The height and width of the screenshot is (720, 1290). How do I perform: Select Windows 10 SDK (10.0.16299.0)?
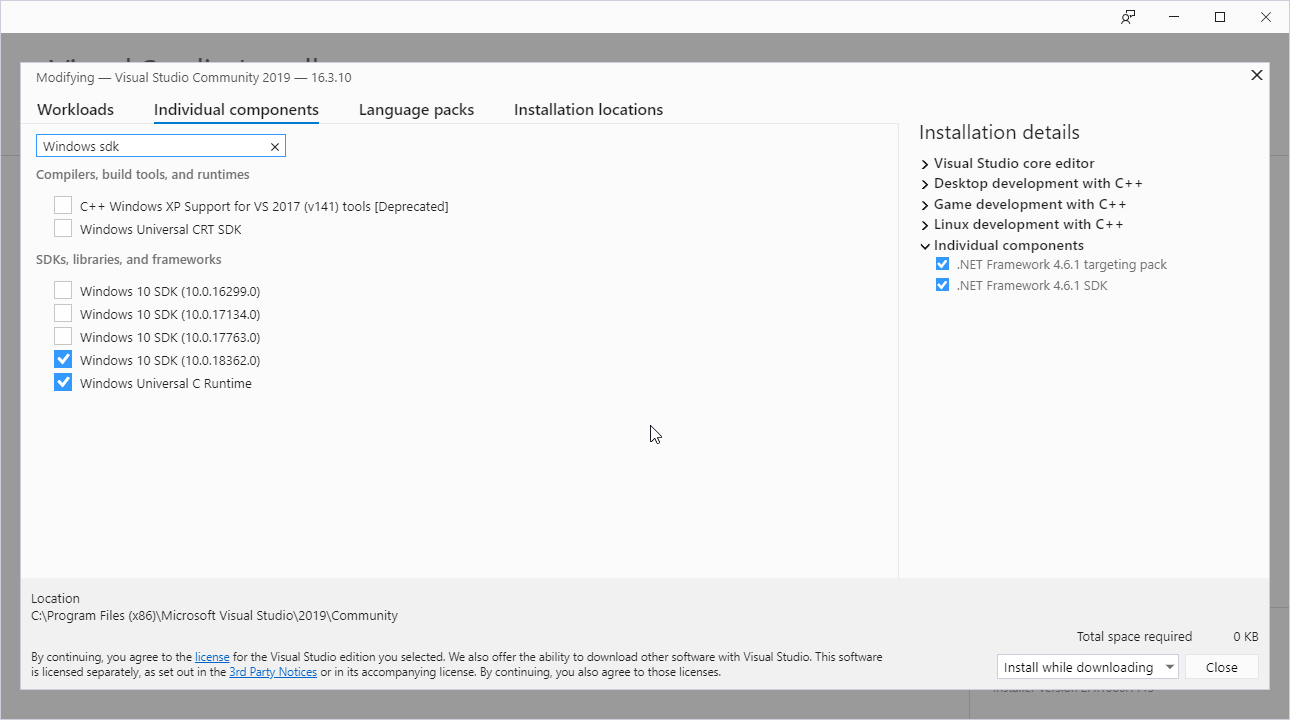click(x=63, y=289)
